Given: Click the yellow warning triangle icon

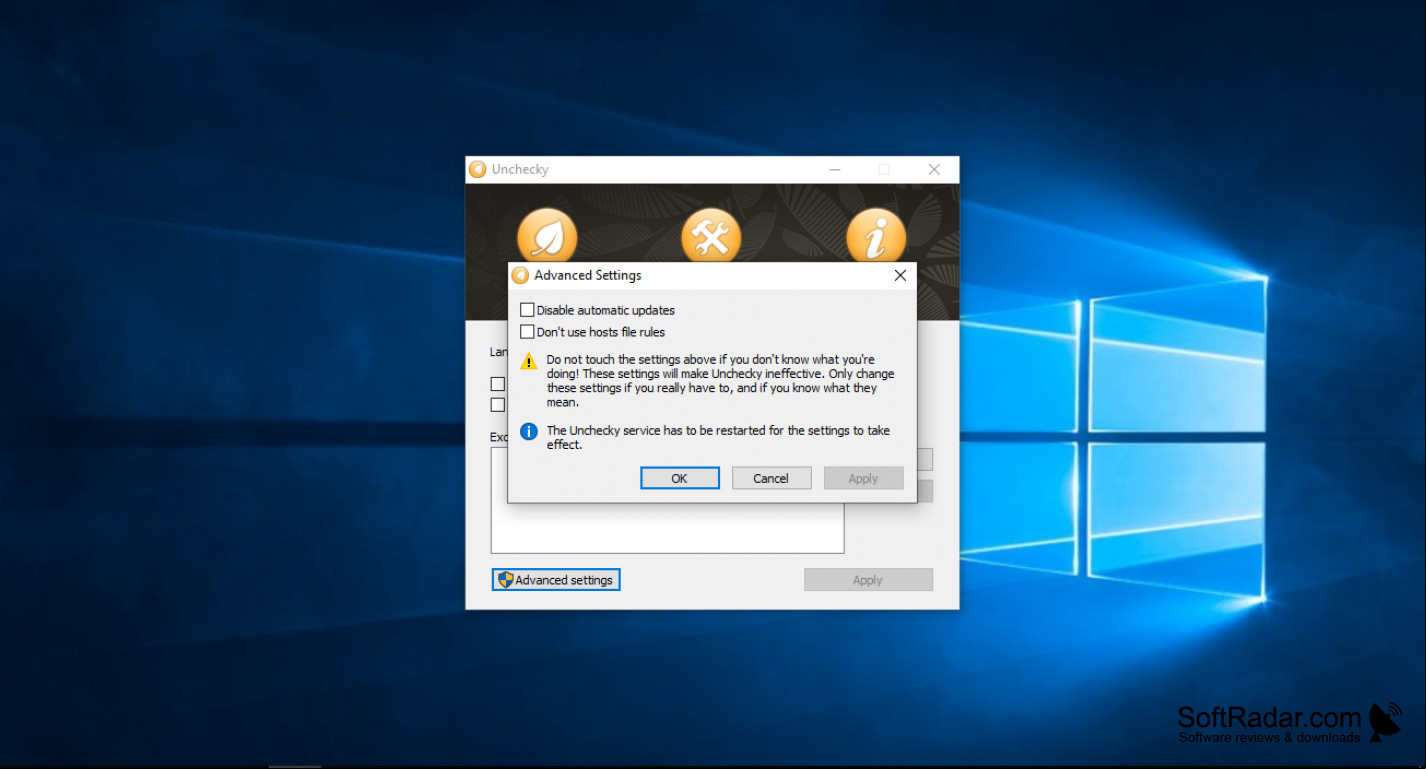Looking at the screenshot, I should tap(529, 361).
